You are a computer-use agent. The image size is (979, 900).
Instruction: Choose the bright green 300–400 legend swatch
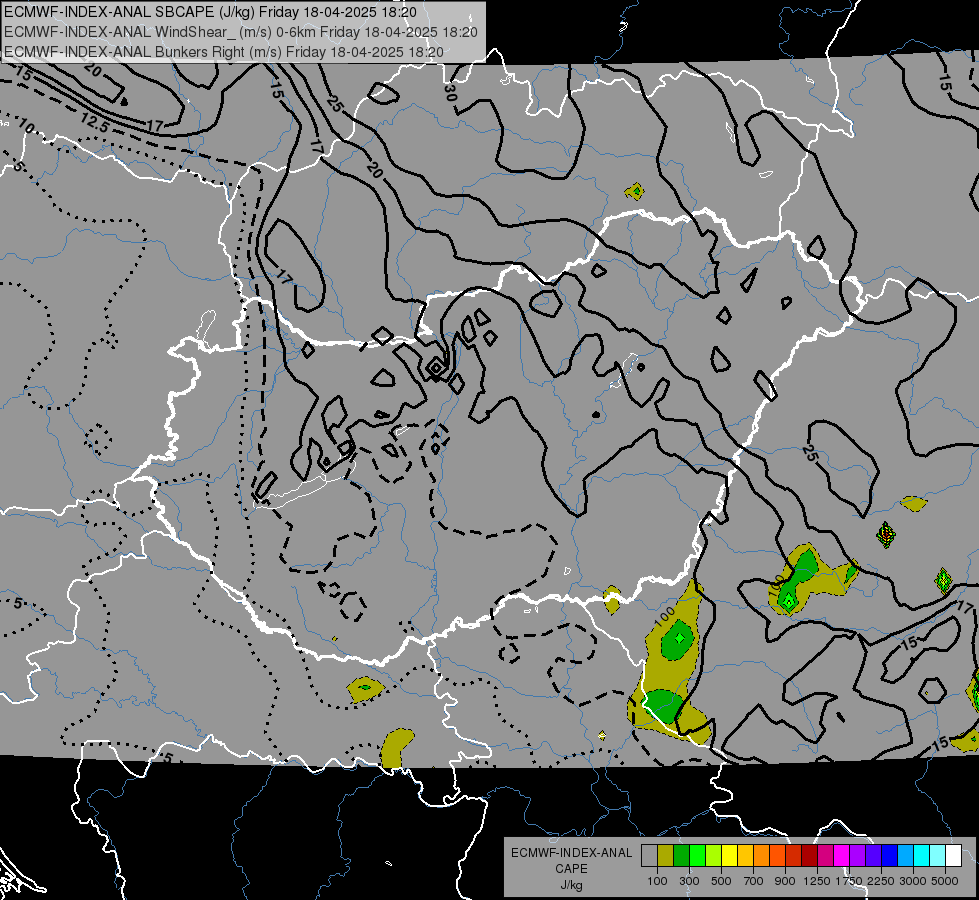click(x=697, y=856)
